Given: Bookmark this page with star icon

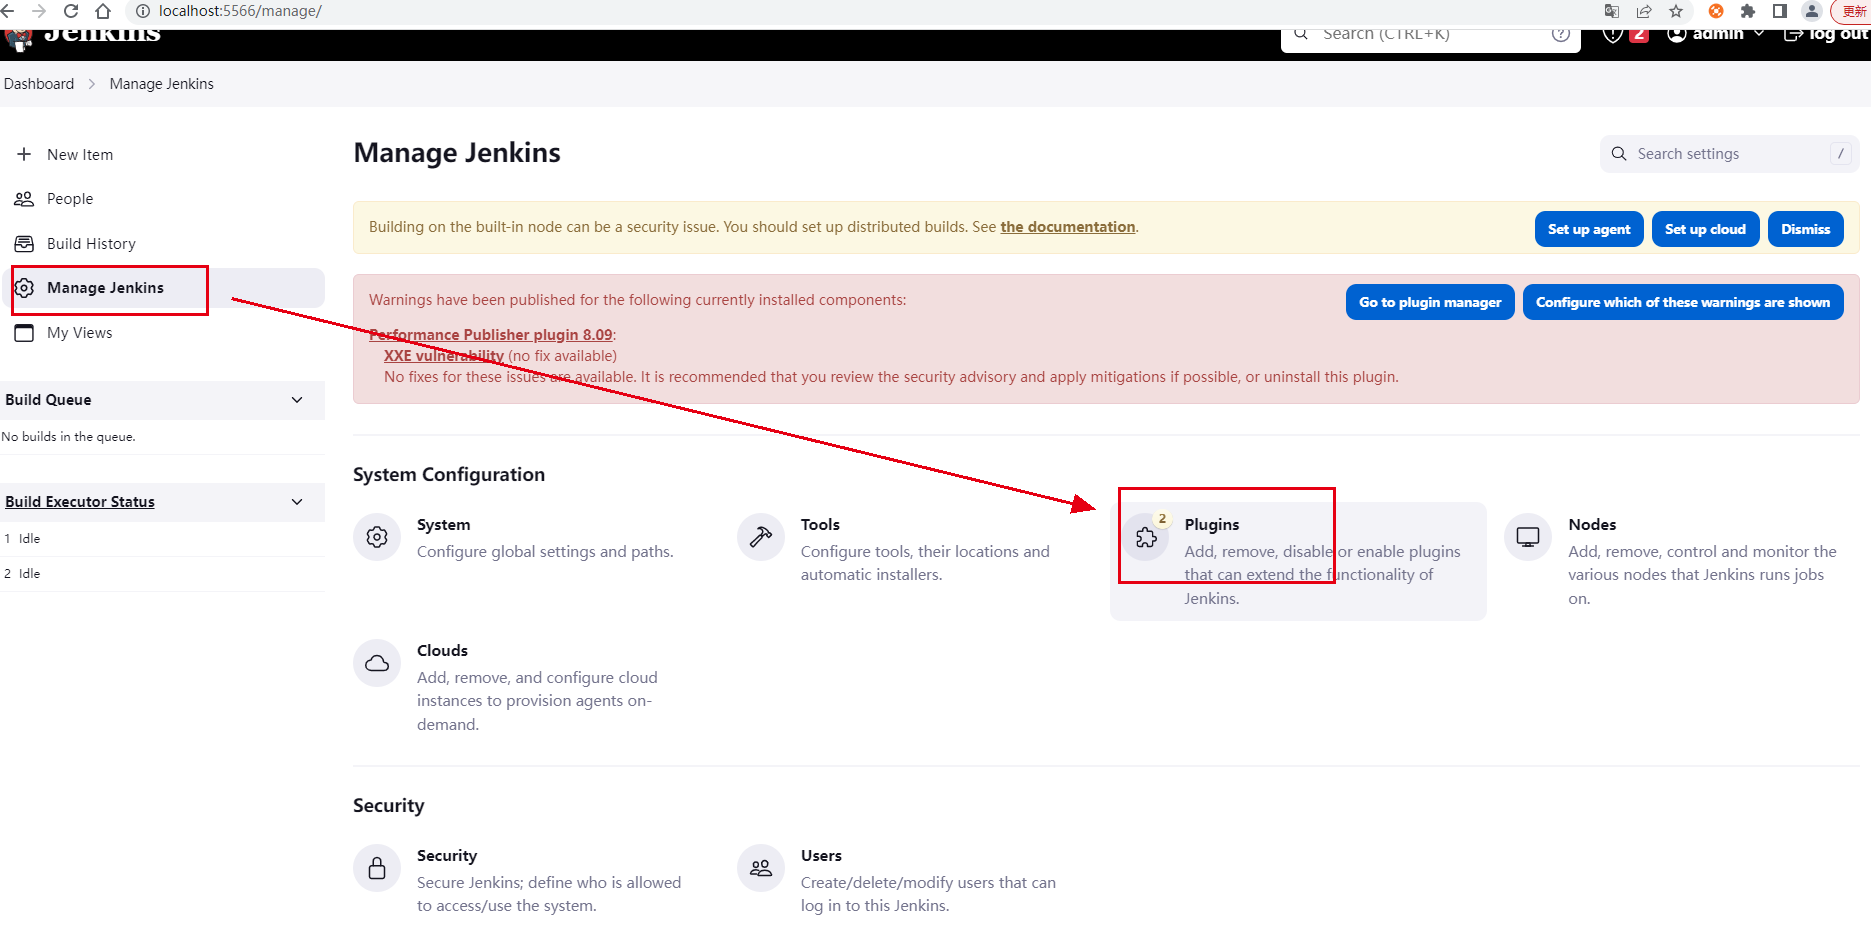Looking at the screenshot, I should [x=1676, y=11].
